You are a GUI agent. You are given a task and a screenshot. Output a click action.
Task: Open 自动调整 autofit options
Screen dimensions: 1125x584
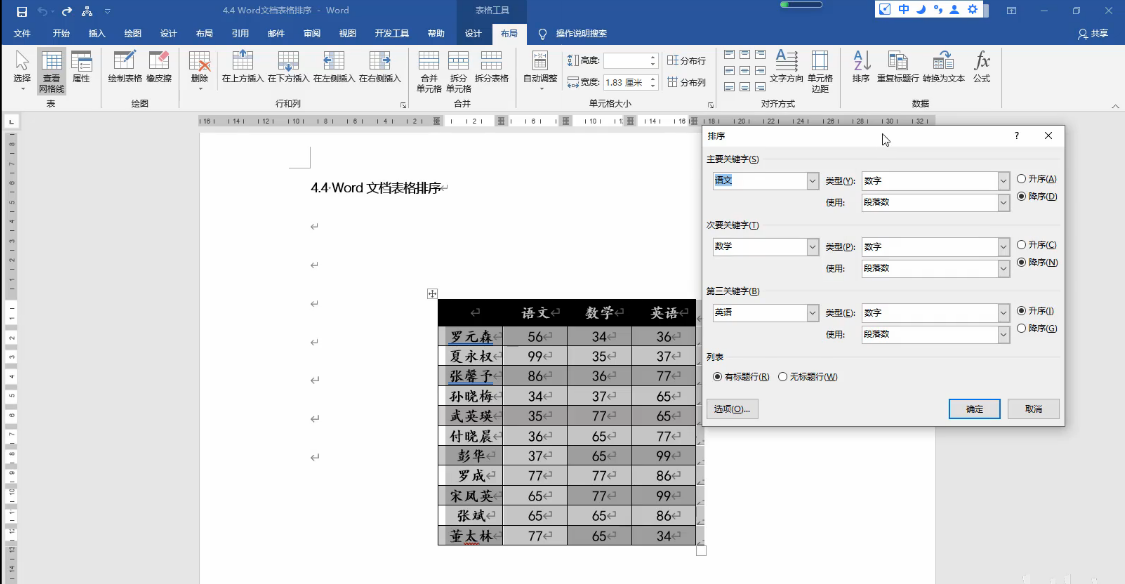tap(540, 71)
